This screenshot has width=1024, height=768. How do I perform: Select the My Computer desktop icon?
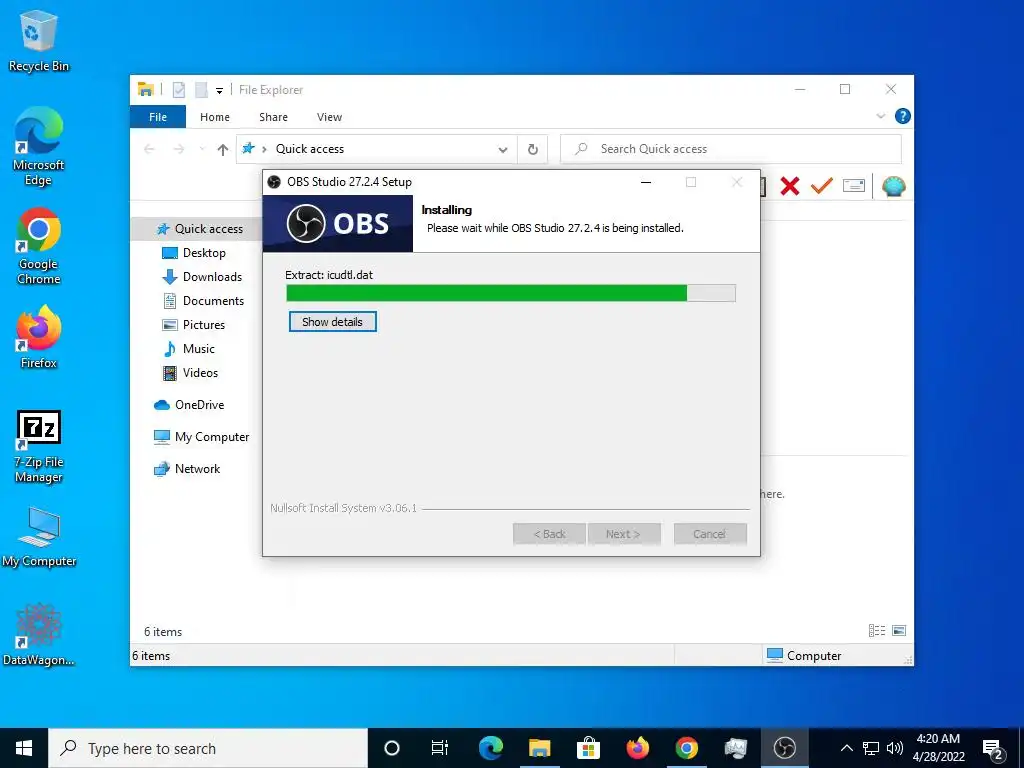[x=39, y=537]
